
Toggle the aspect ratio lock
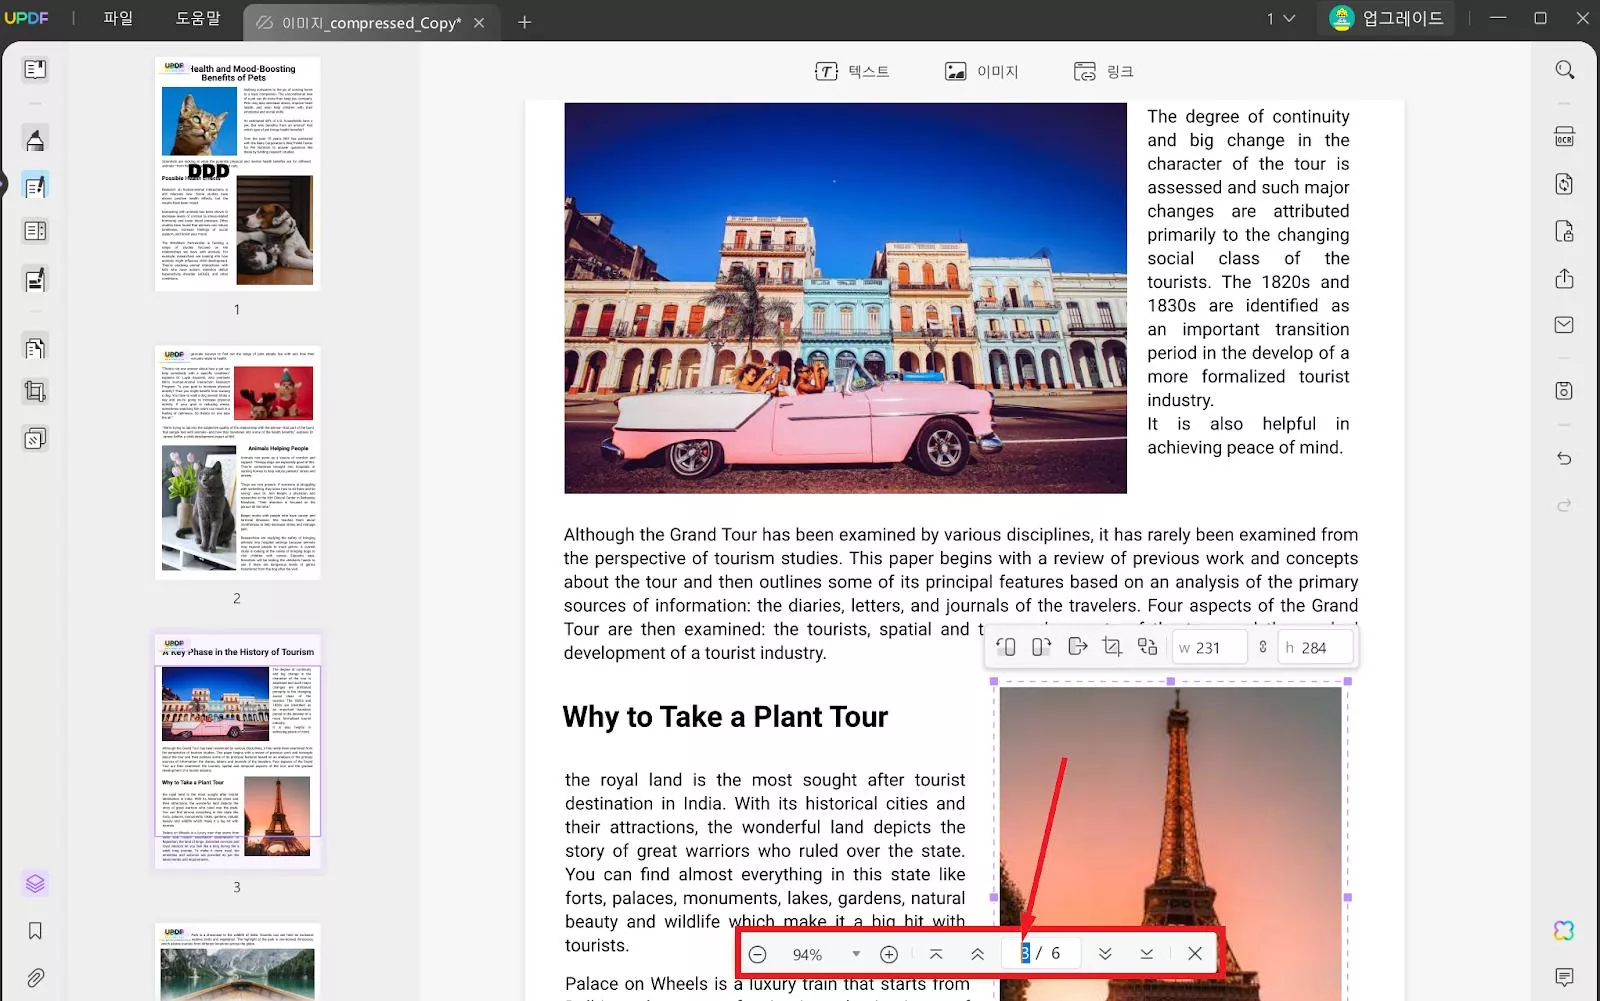point(1263,647)
